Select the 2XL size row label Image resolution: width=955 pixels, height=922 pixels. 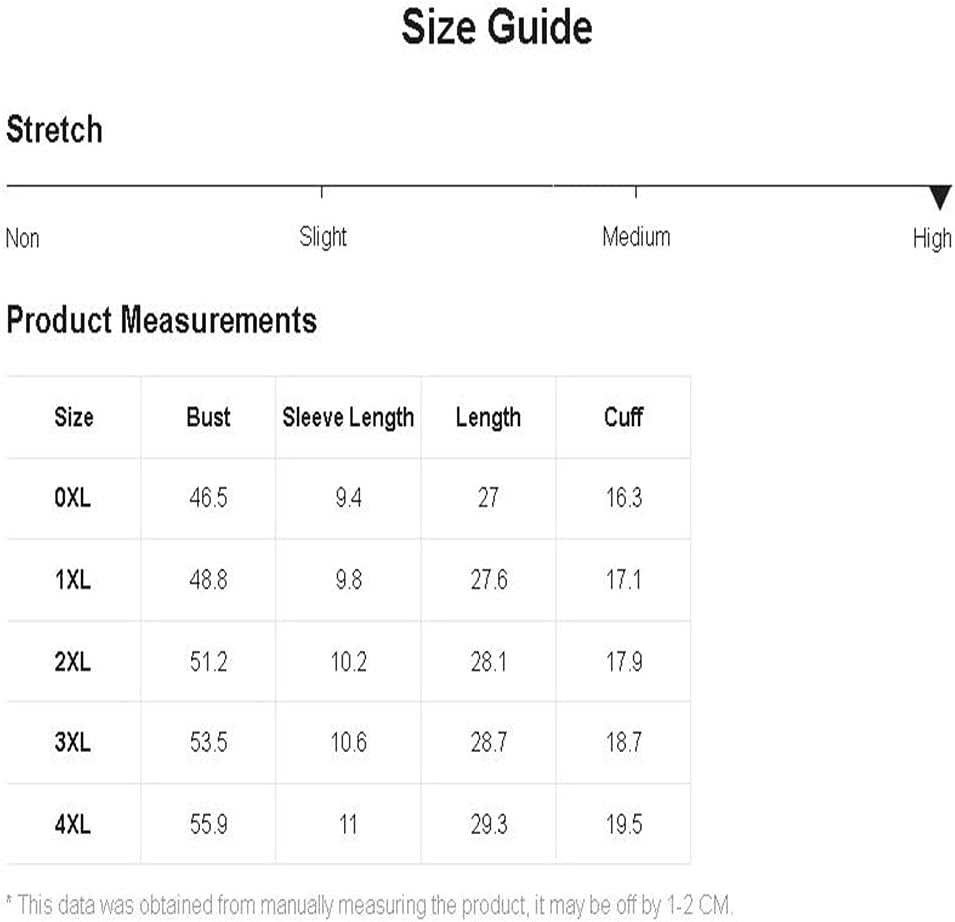click(x=73, y=662)
